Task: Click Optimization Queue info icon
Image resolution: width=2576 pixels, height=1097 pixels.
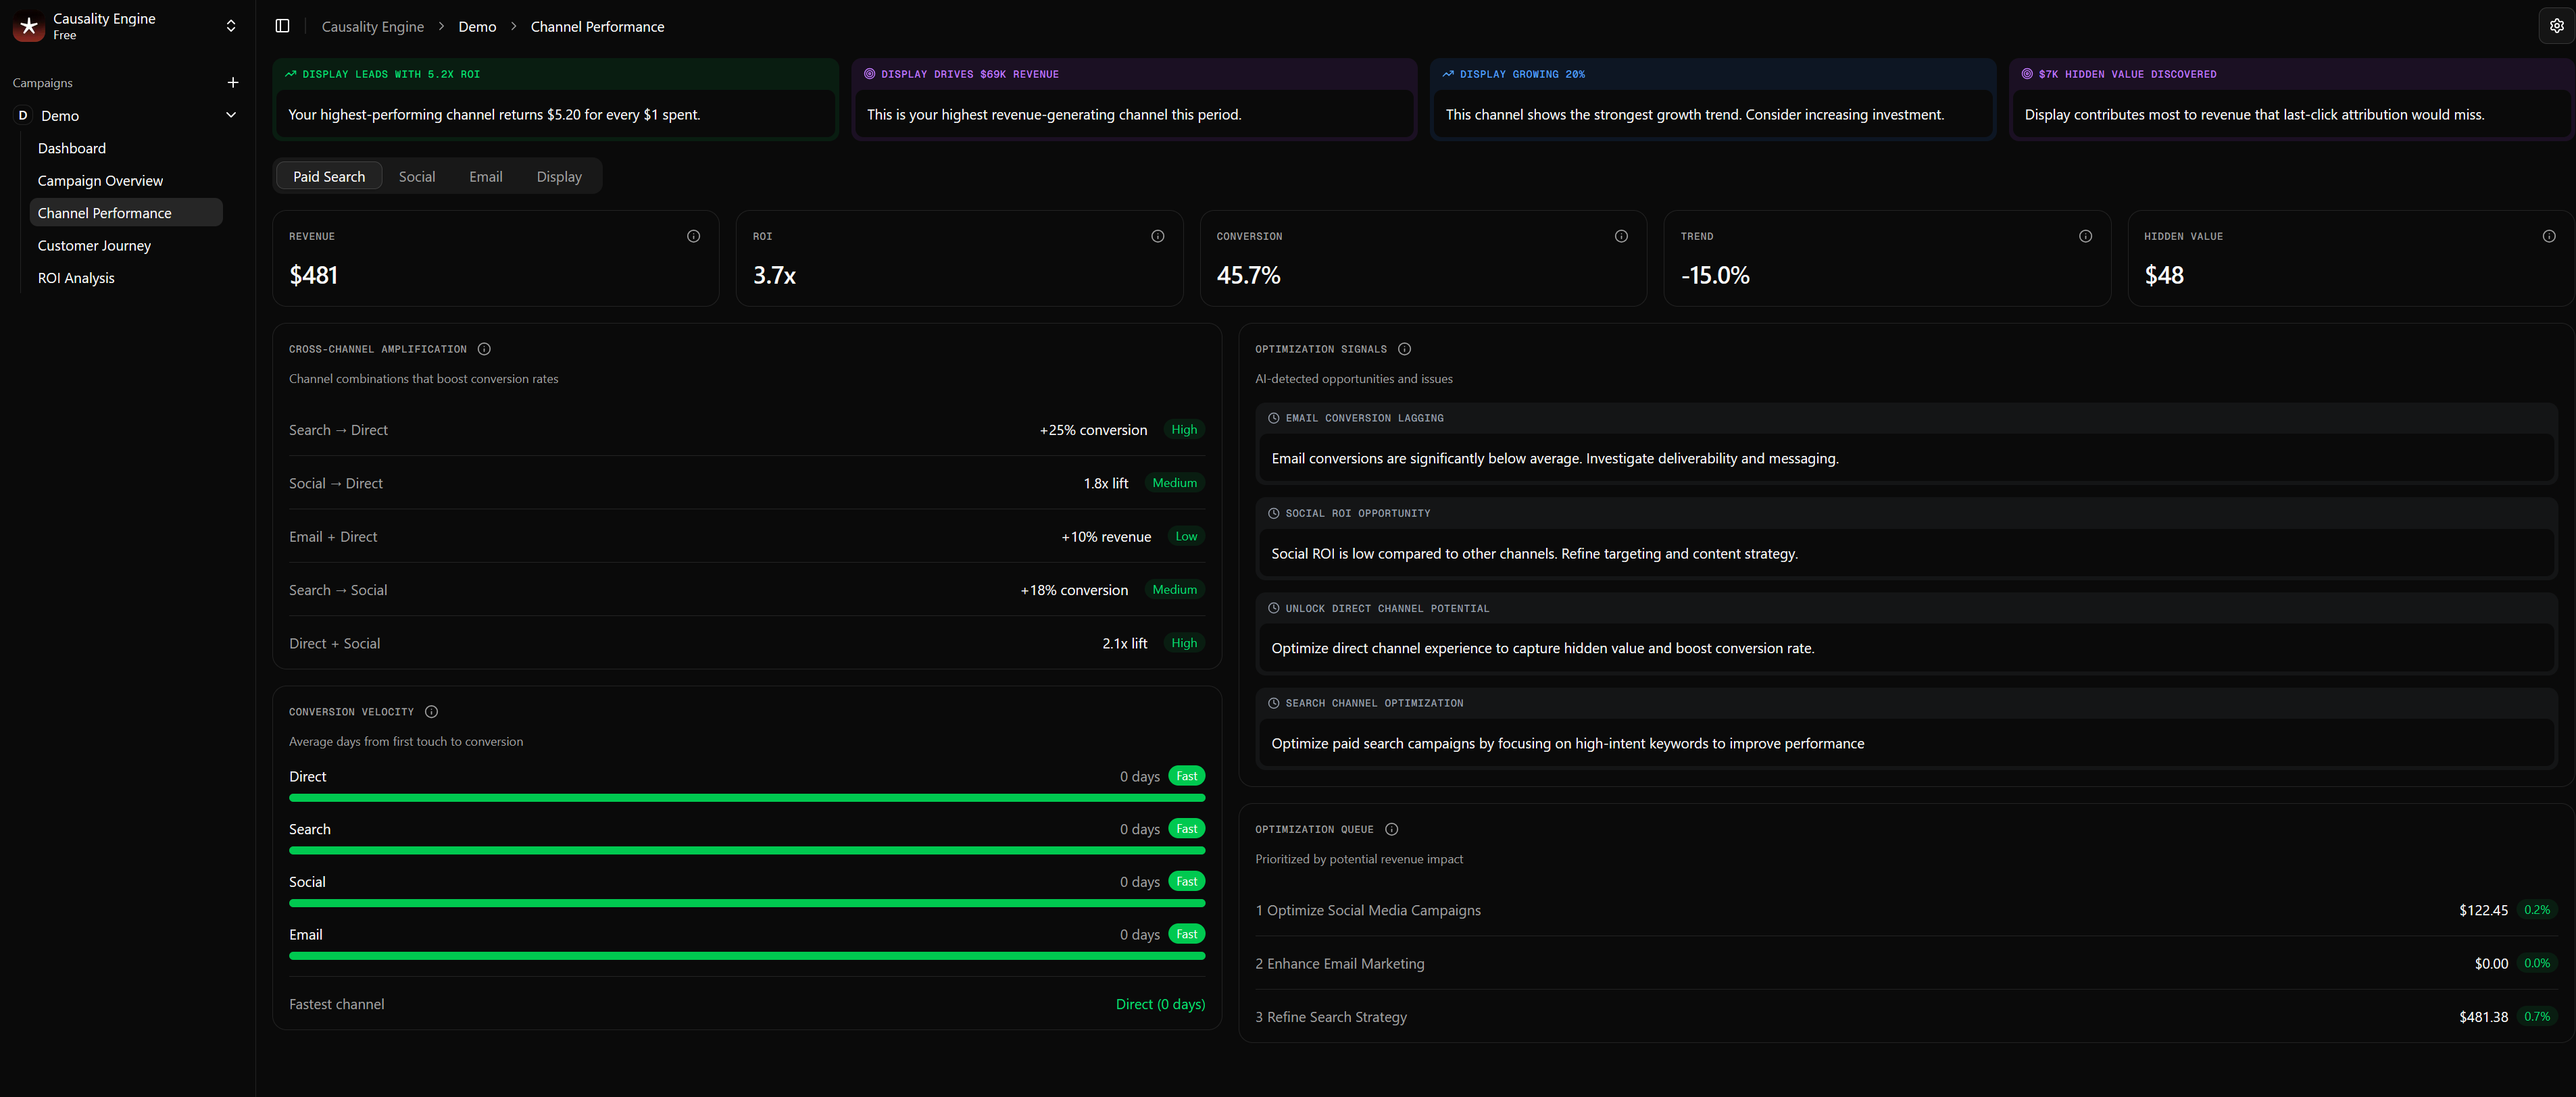Action: tap(1391, 829)
